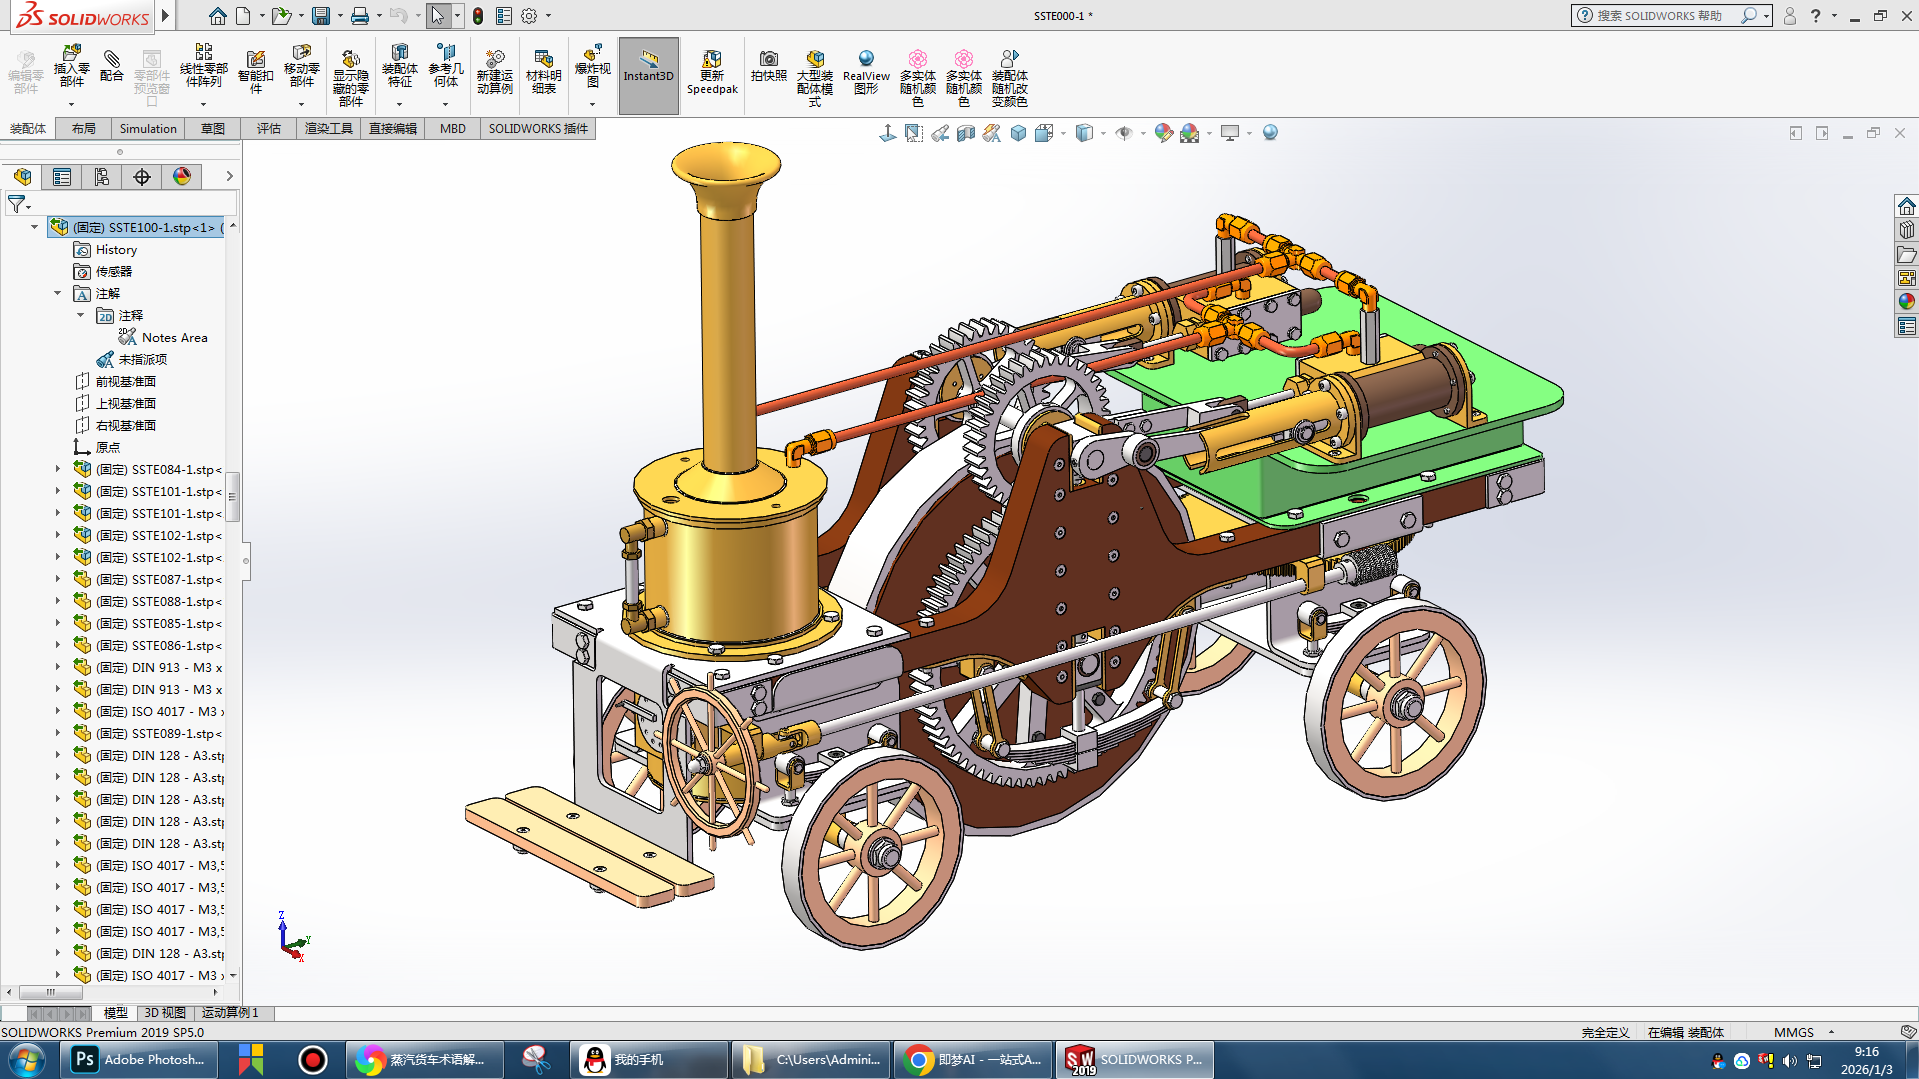Click the Smart Fasteners (智能扣件) icon
Viewport: 1919px width, 1079px height.
coord(255,72)
